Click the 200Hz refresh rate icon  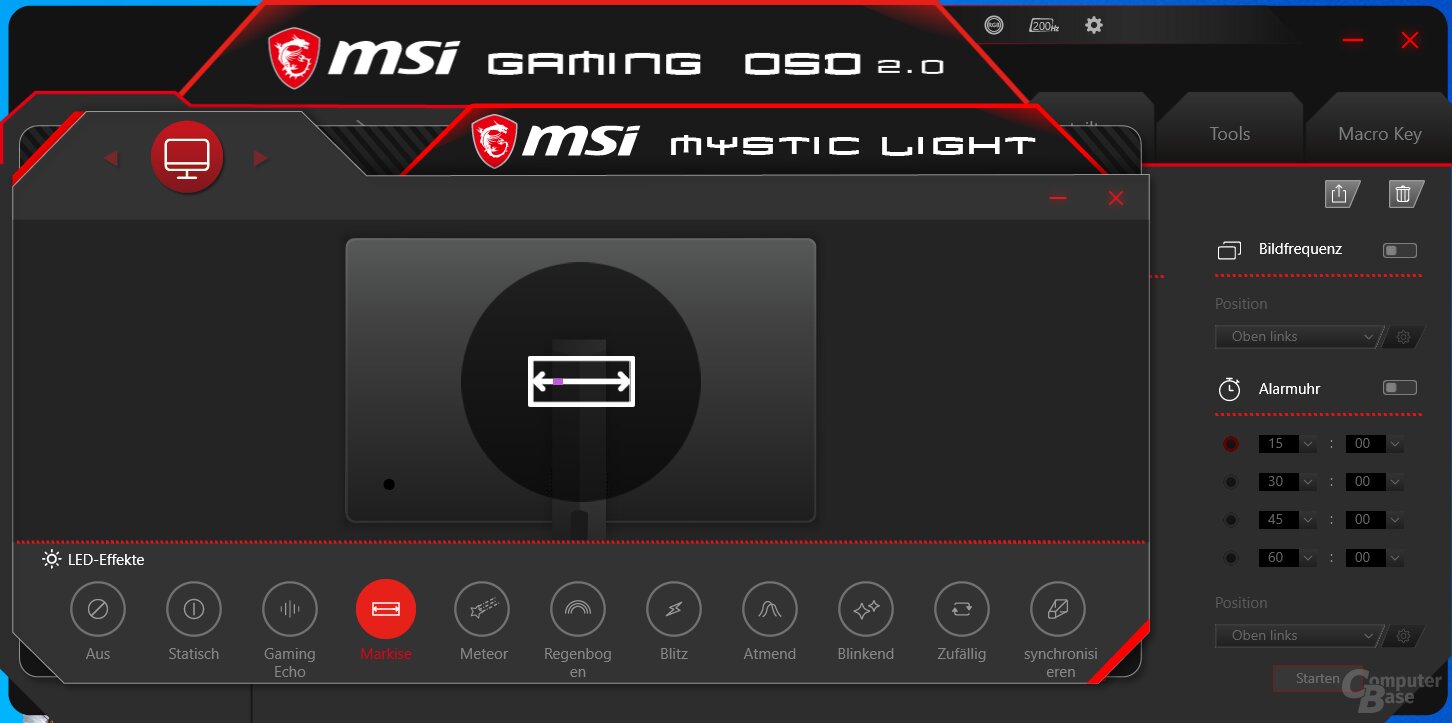coord(1044,26)
